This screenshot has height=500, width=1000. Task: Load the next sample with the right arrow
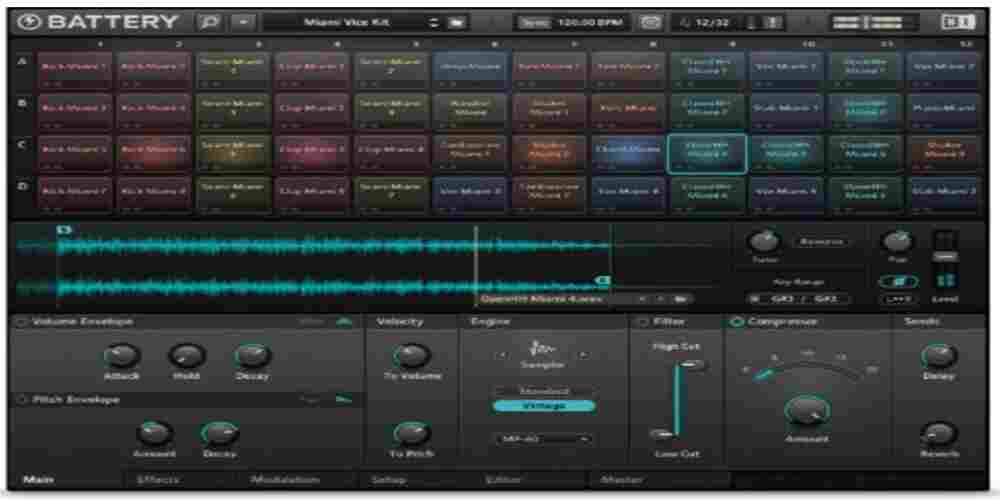(661, 298)
